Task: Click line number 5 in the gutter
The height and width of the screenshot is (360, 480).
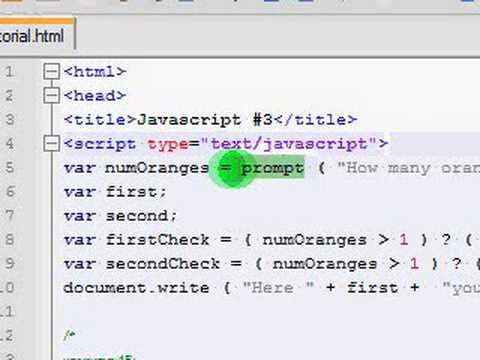Action: point(10,168)
